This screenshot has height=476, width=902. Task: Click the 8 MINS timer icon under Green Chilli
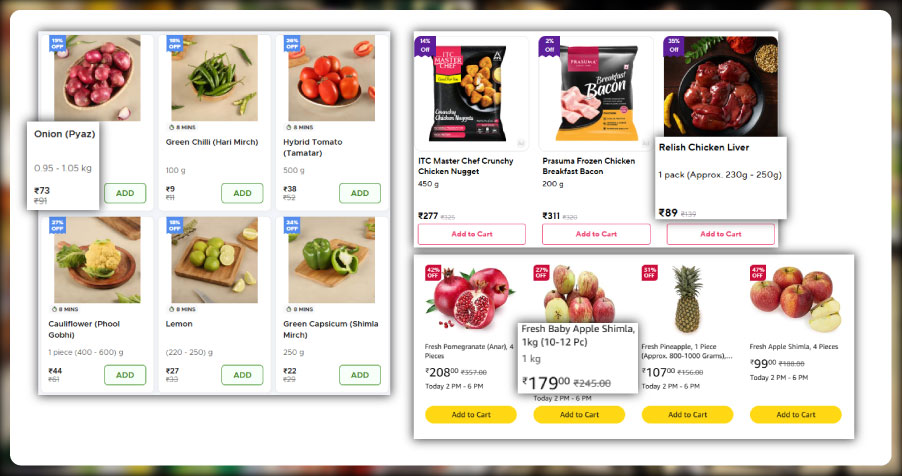click(171, 127)
